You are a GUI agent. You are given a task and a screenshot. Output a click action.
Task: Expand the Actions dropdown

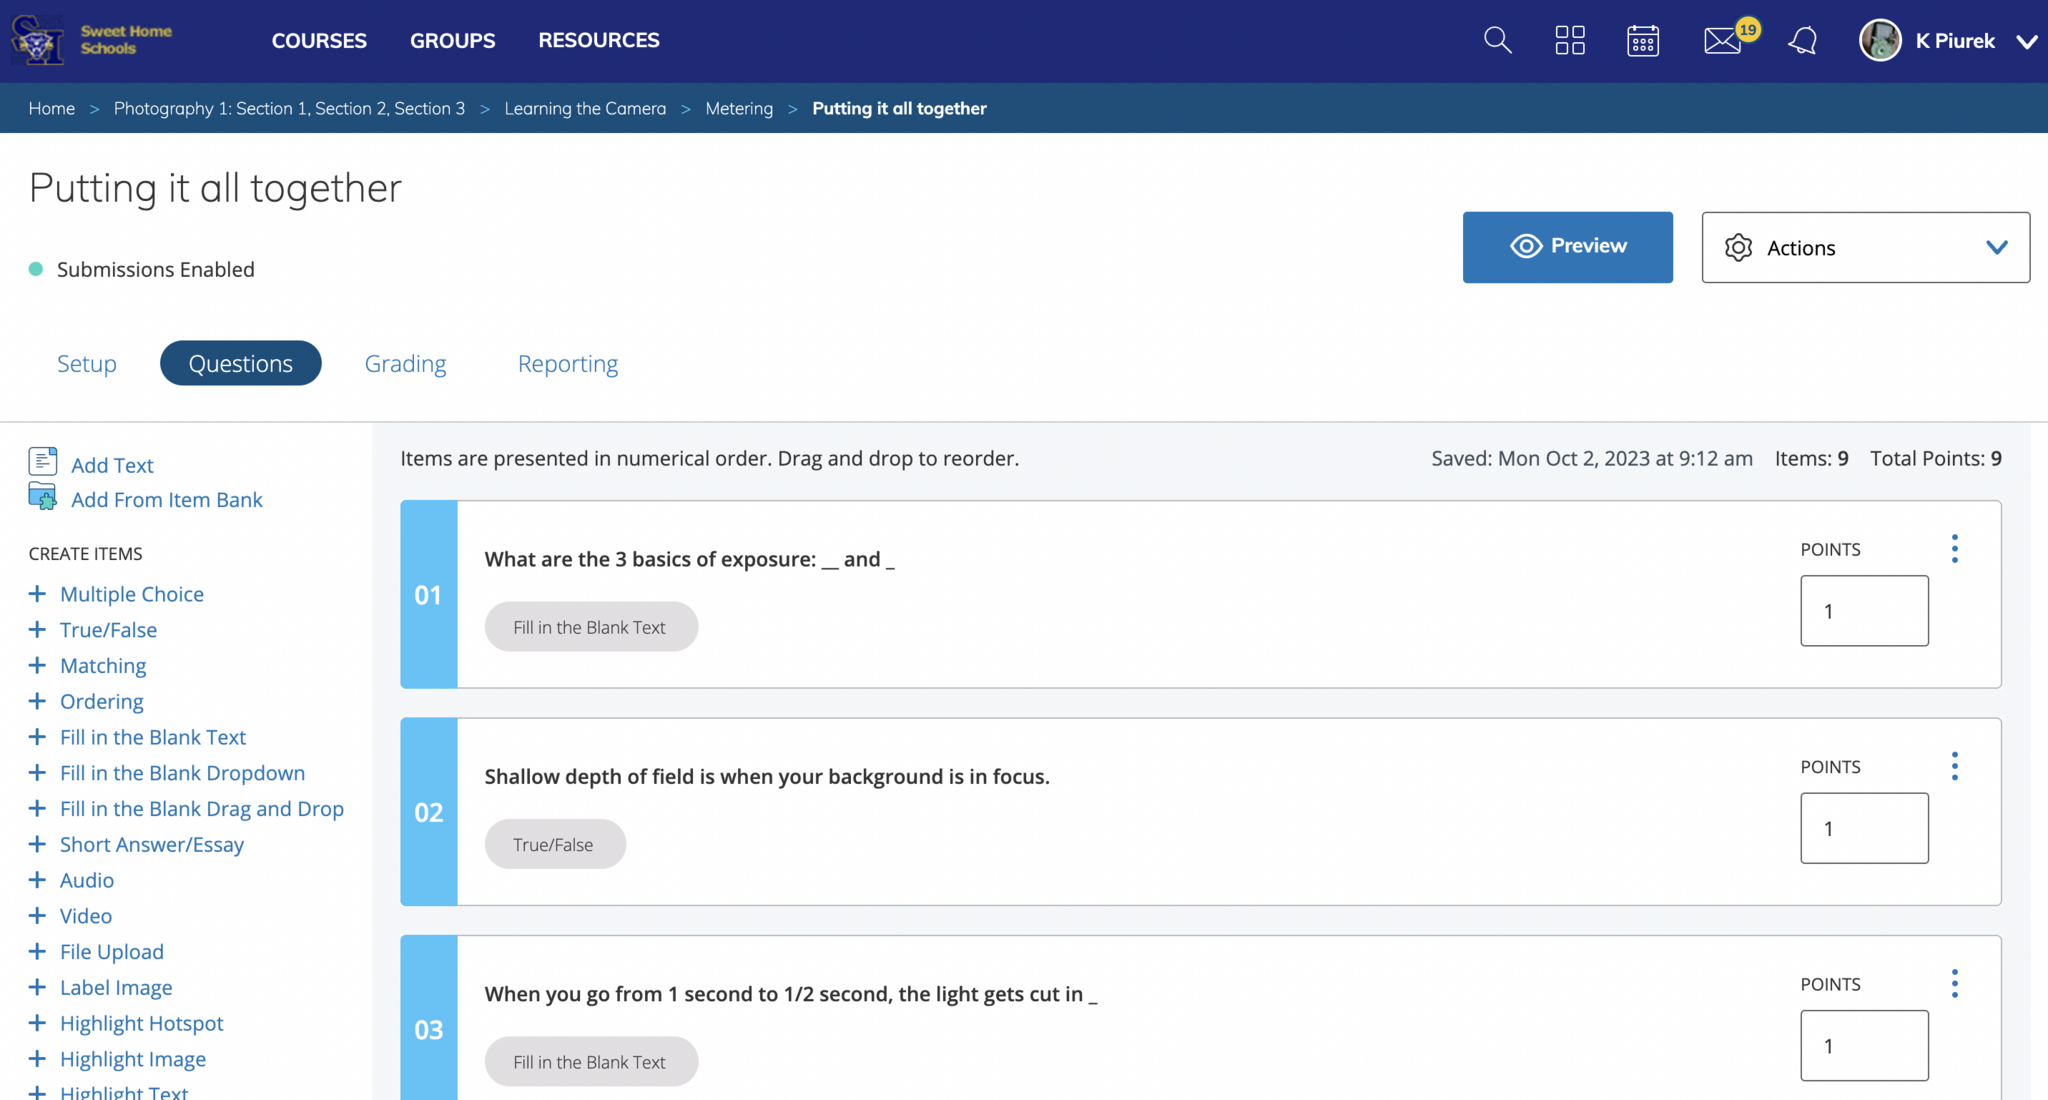tap(1865, 247)
